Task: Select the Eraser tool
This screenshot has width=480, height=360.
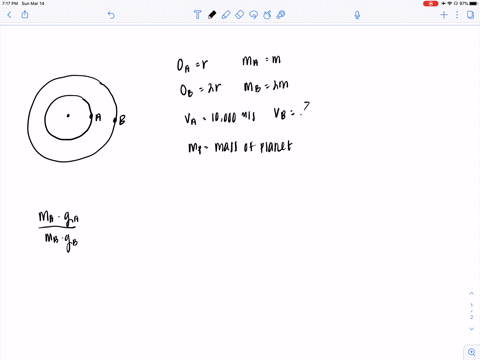Action: pyautogui.click(x=239, y=15)
